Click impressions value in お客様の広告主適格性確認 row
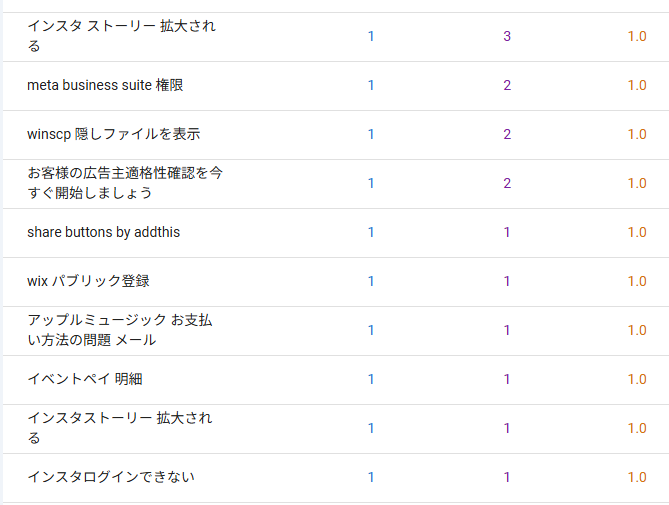Image resolution: width=669 pixels, height=505 pixels. (507, 184)
